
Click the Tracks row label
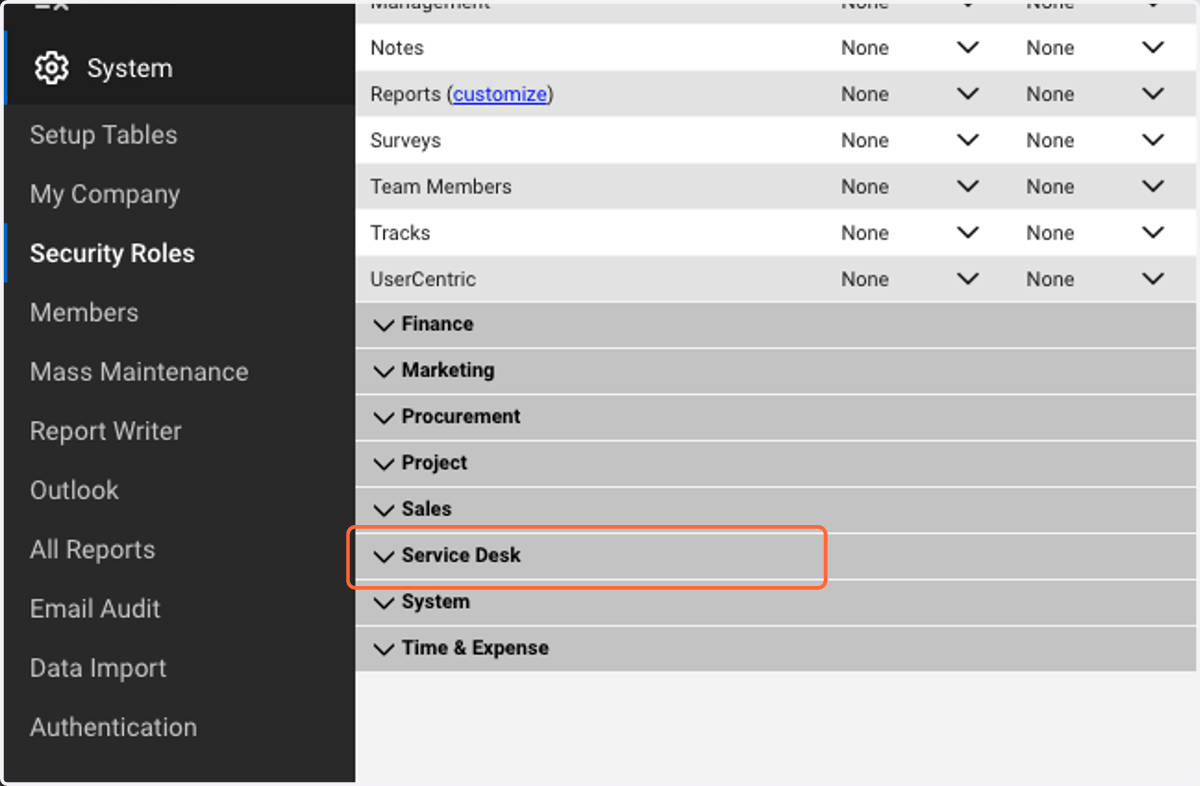[x=400, y=232]
